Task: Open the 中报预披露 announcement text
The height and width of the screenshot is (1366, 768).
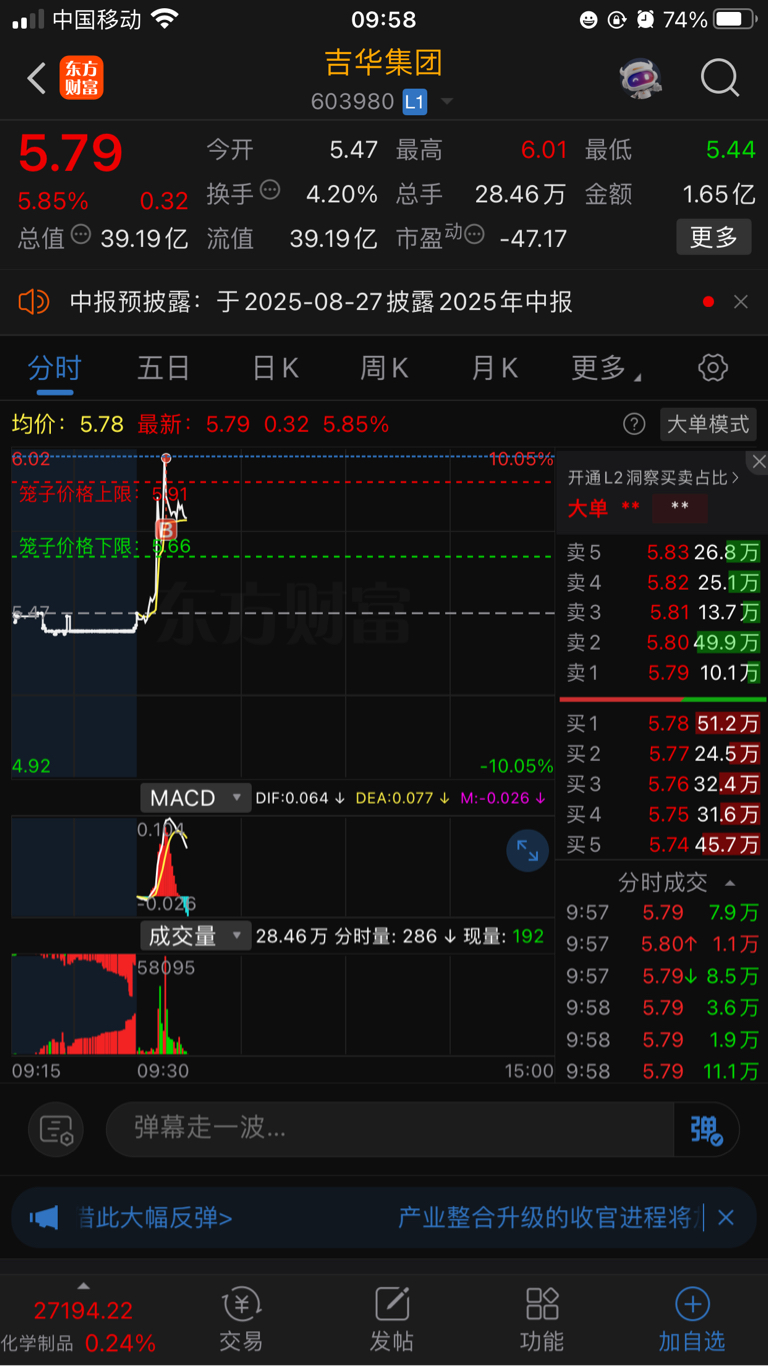Action: coord(321,302)
